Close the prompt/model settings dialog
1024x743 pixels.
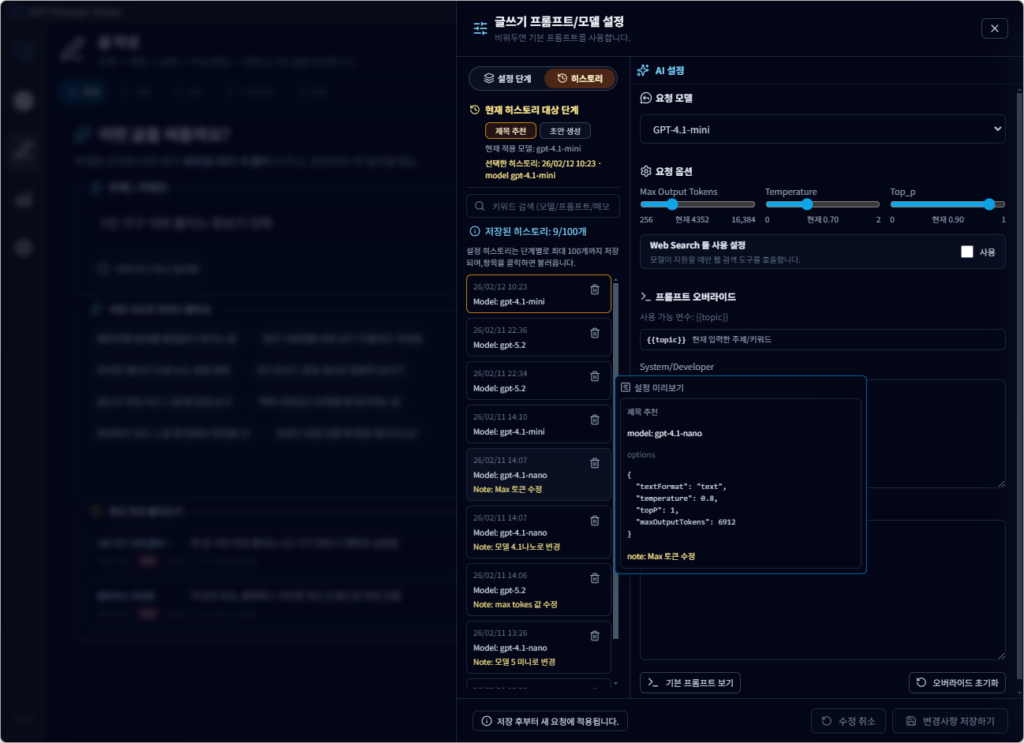pos(994,29)
